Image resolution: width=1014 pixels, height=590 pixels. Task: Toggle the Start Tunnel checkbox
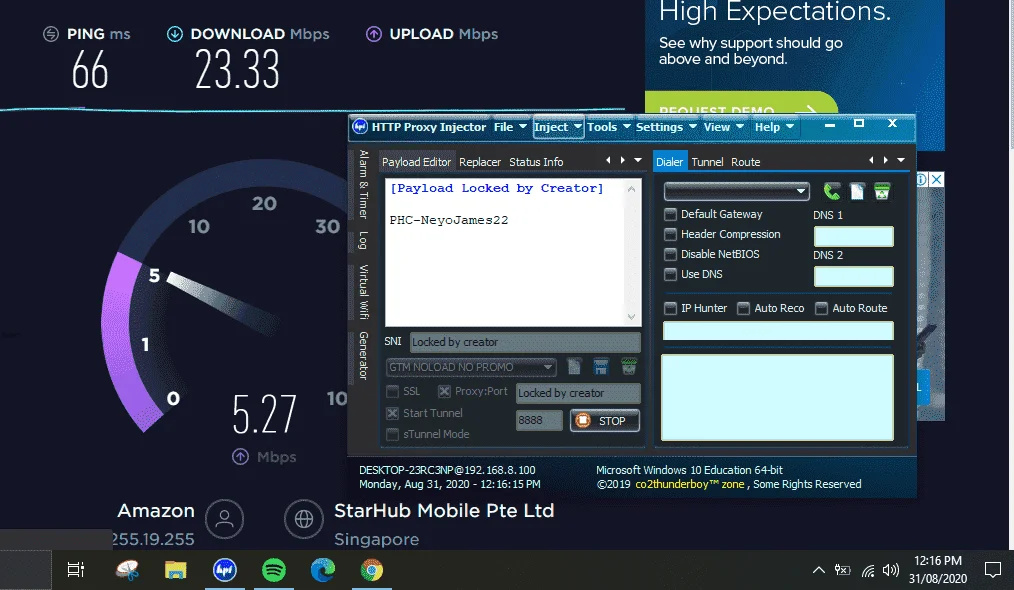[x=392, y=413]
